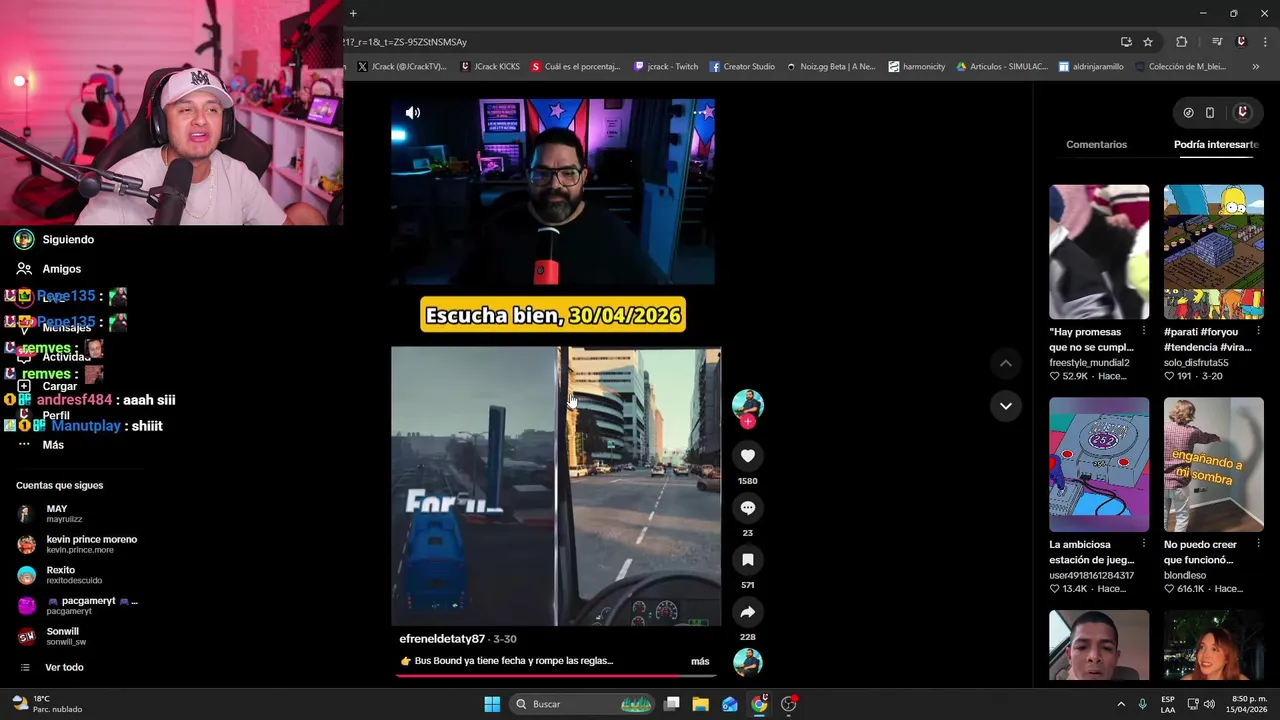Open Chrome three-dot menu

tap(1266, 42)
